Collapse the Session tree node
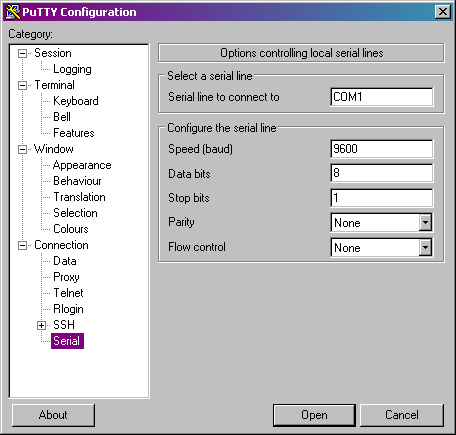 [x=22, y=54]
